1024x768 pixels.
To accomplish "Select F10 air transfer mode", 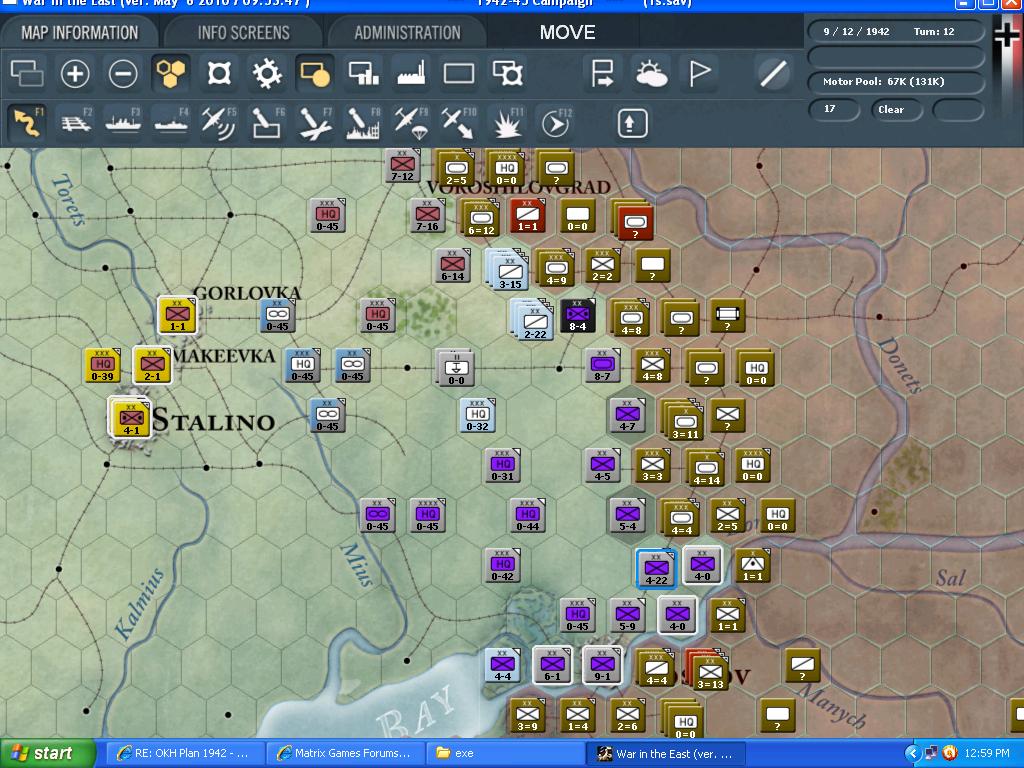I will click(460, 122).
